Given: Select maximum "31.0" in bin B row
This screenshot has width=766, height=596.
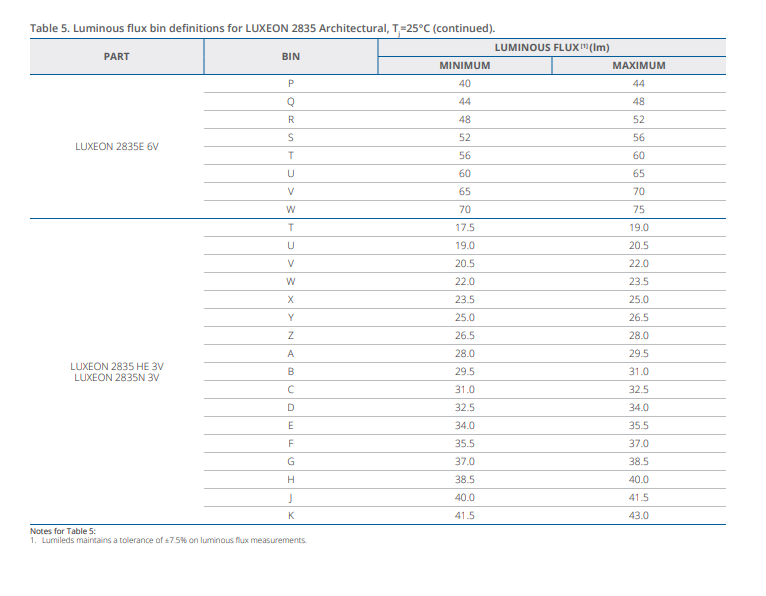Looking at the screenshot, I should click(x=638, y=372).
